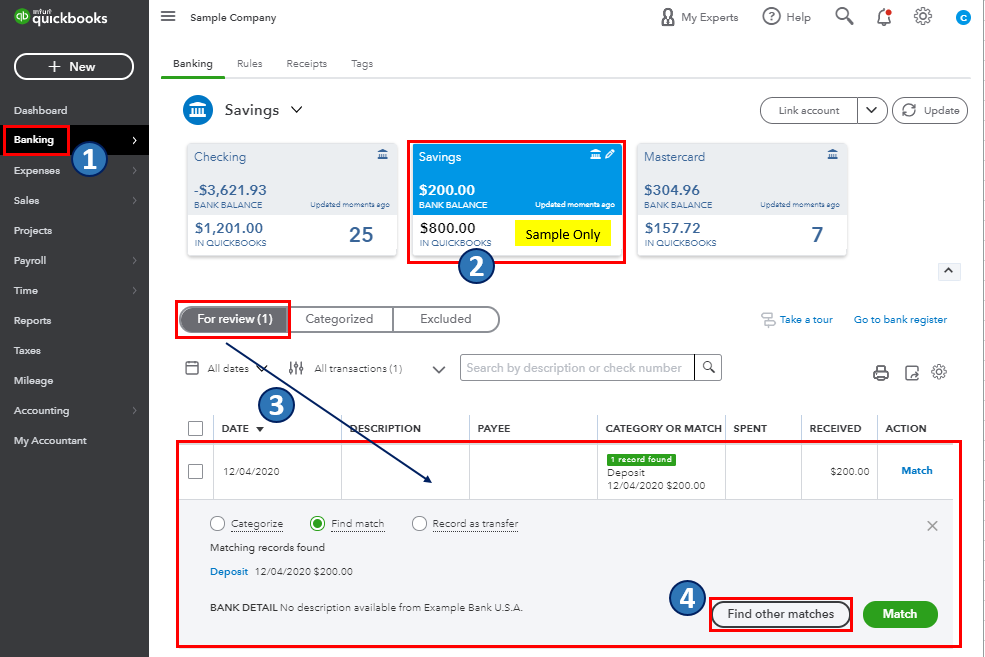
Task: Click the print icon above the table
Action: 881,373
